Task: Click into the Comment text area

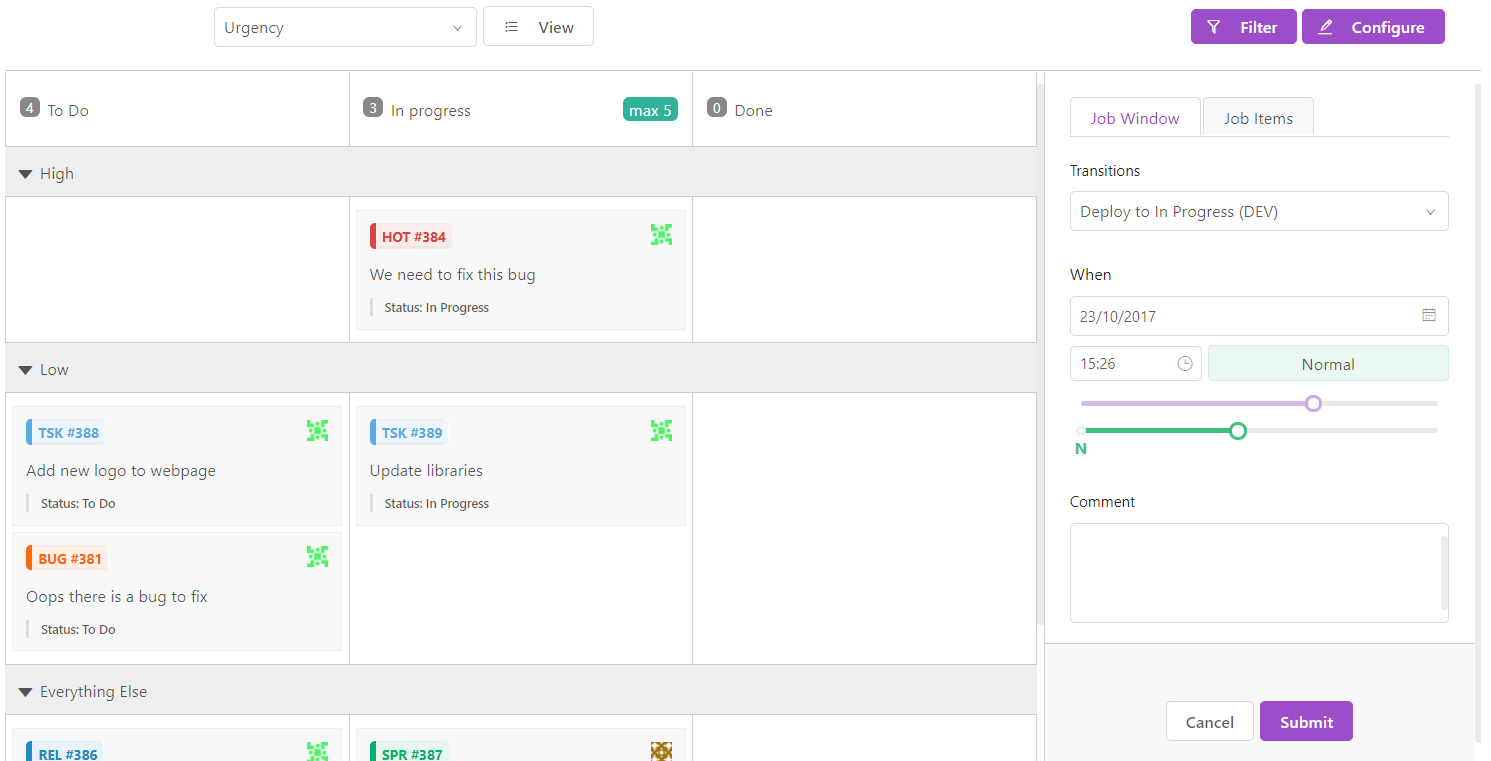Action: [1259, 573]
